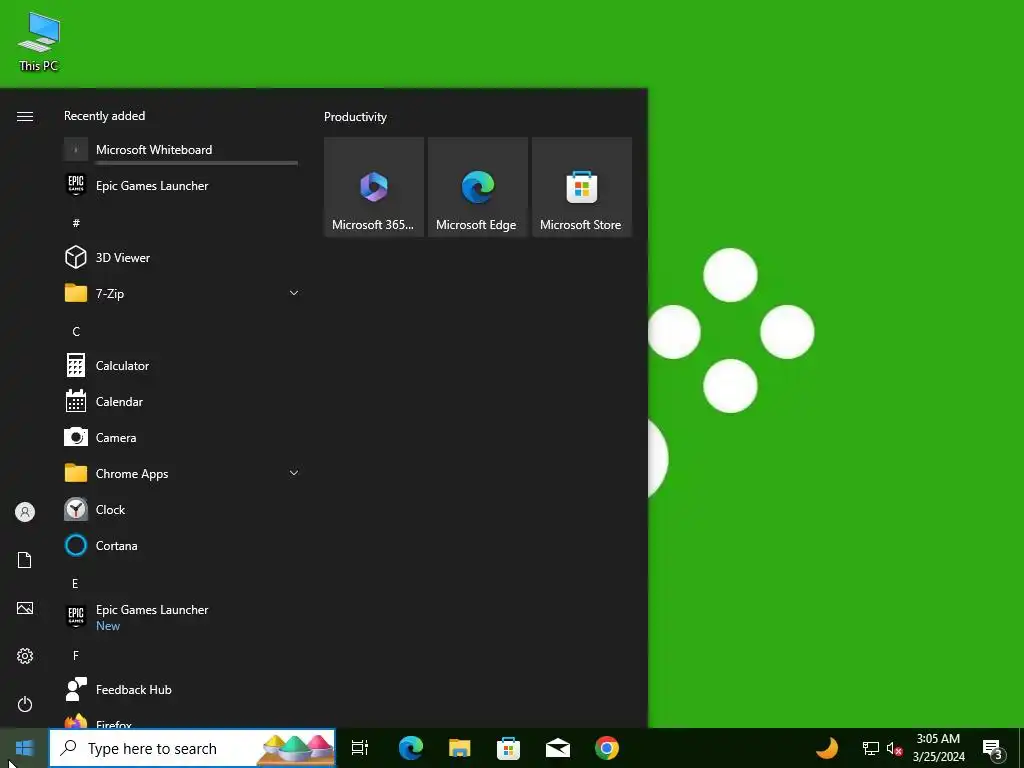Jump to letter index #
Image resolution: width=1024 pixels, height=768 pixels.
tap(76, 223)
